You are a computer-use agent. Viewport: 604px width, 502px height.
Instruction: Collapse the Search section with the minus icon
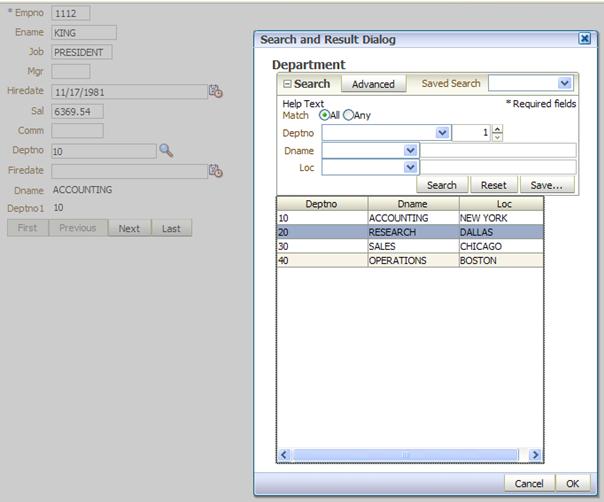click(287, 84)
